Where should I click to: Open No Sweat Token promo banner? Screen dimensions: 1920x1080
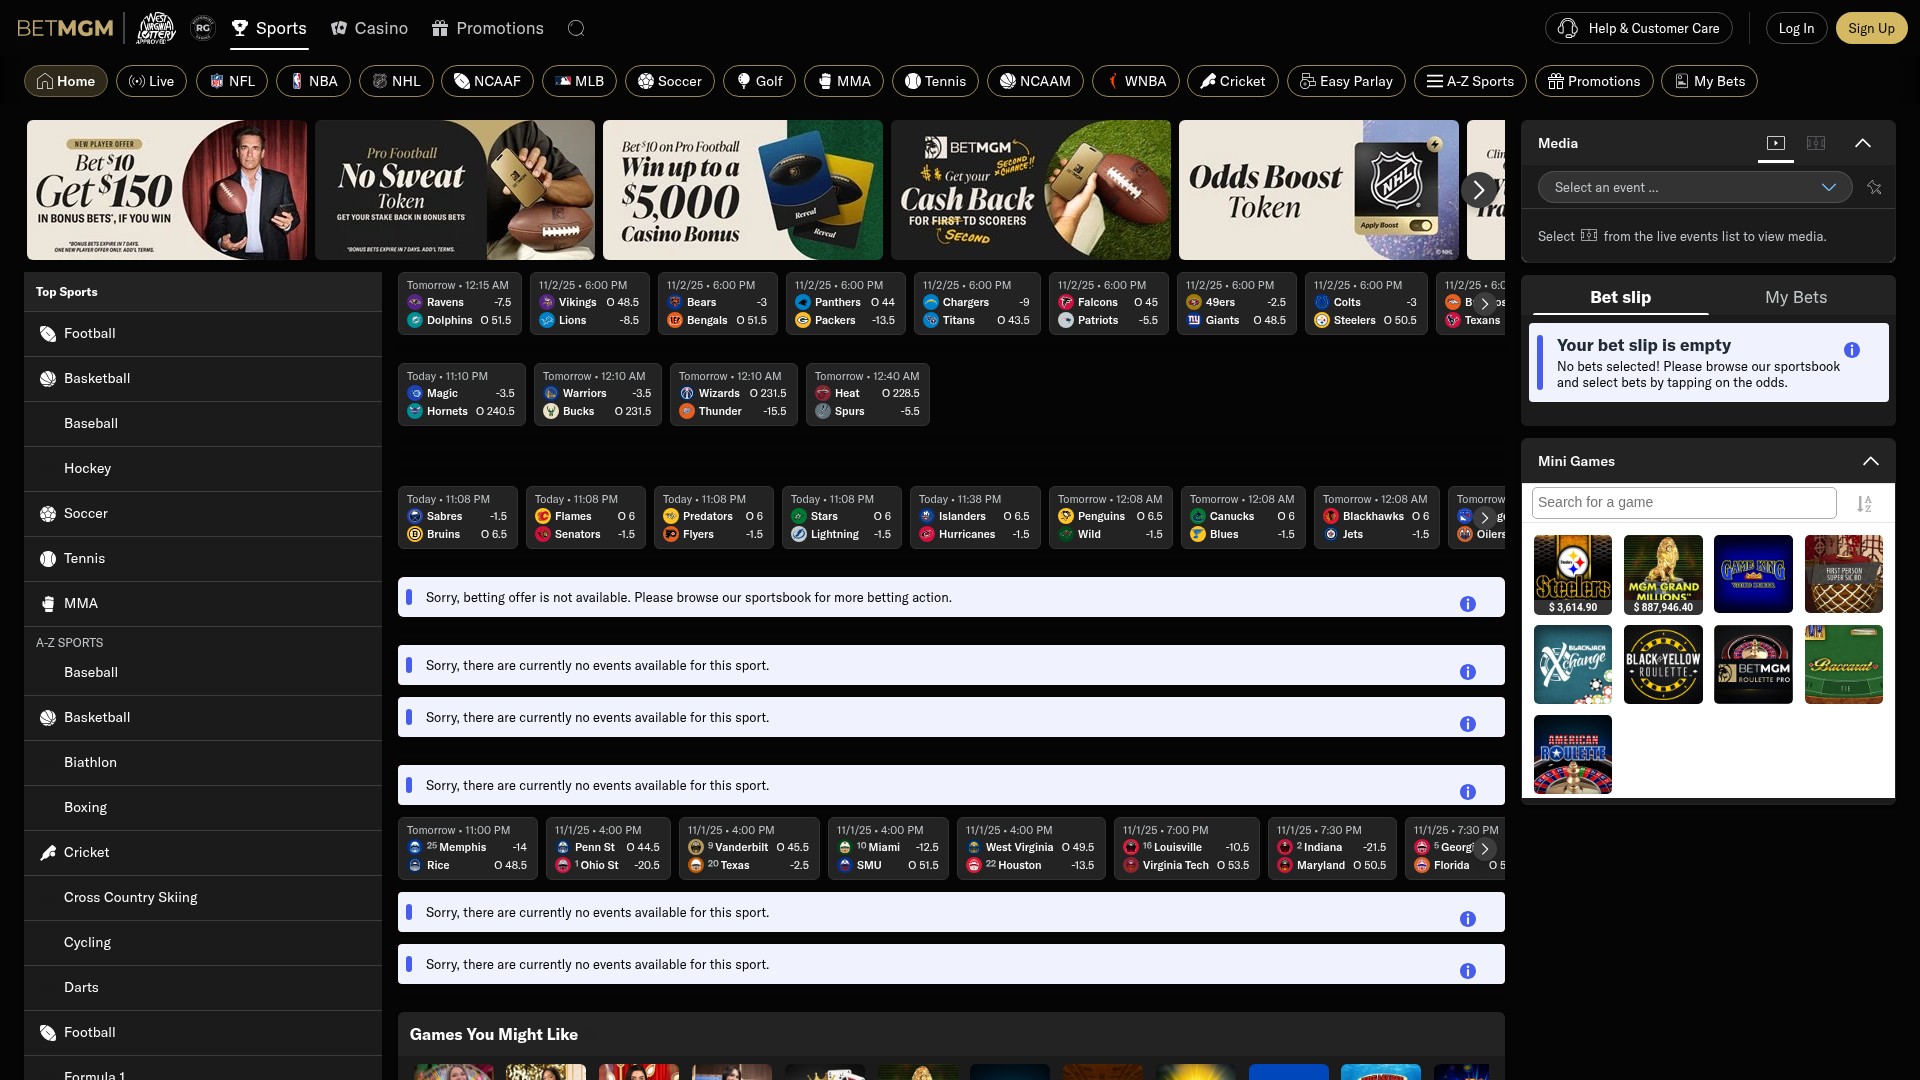[455, 190]
